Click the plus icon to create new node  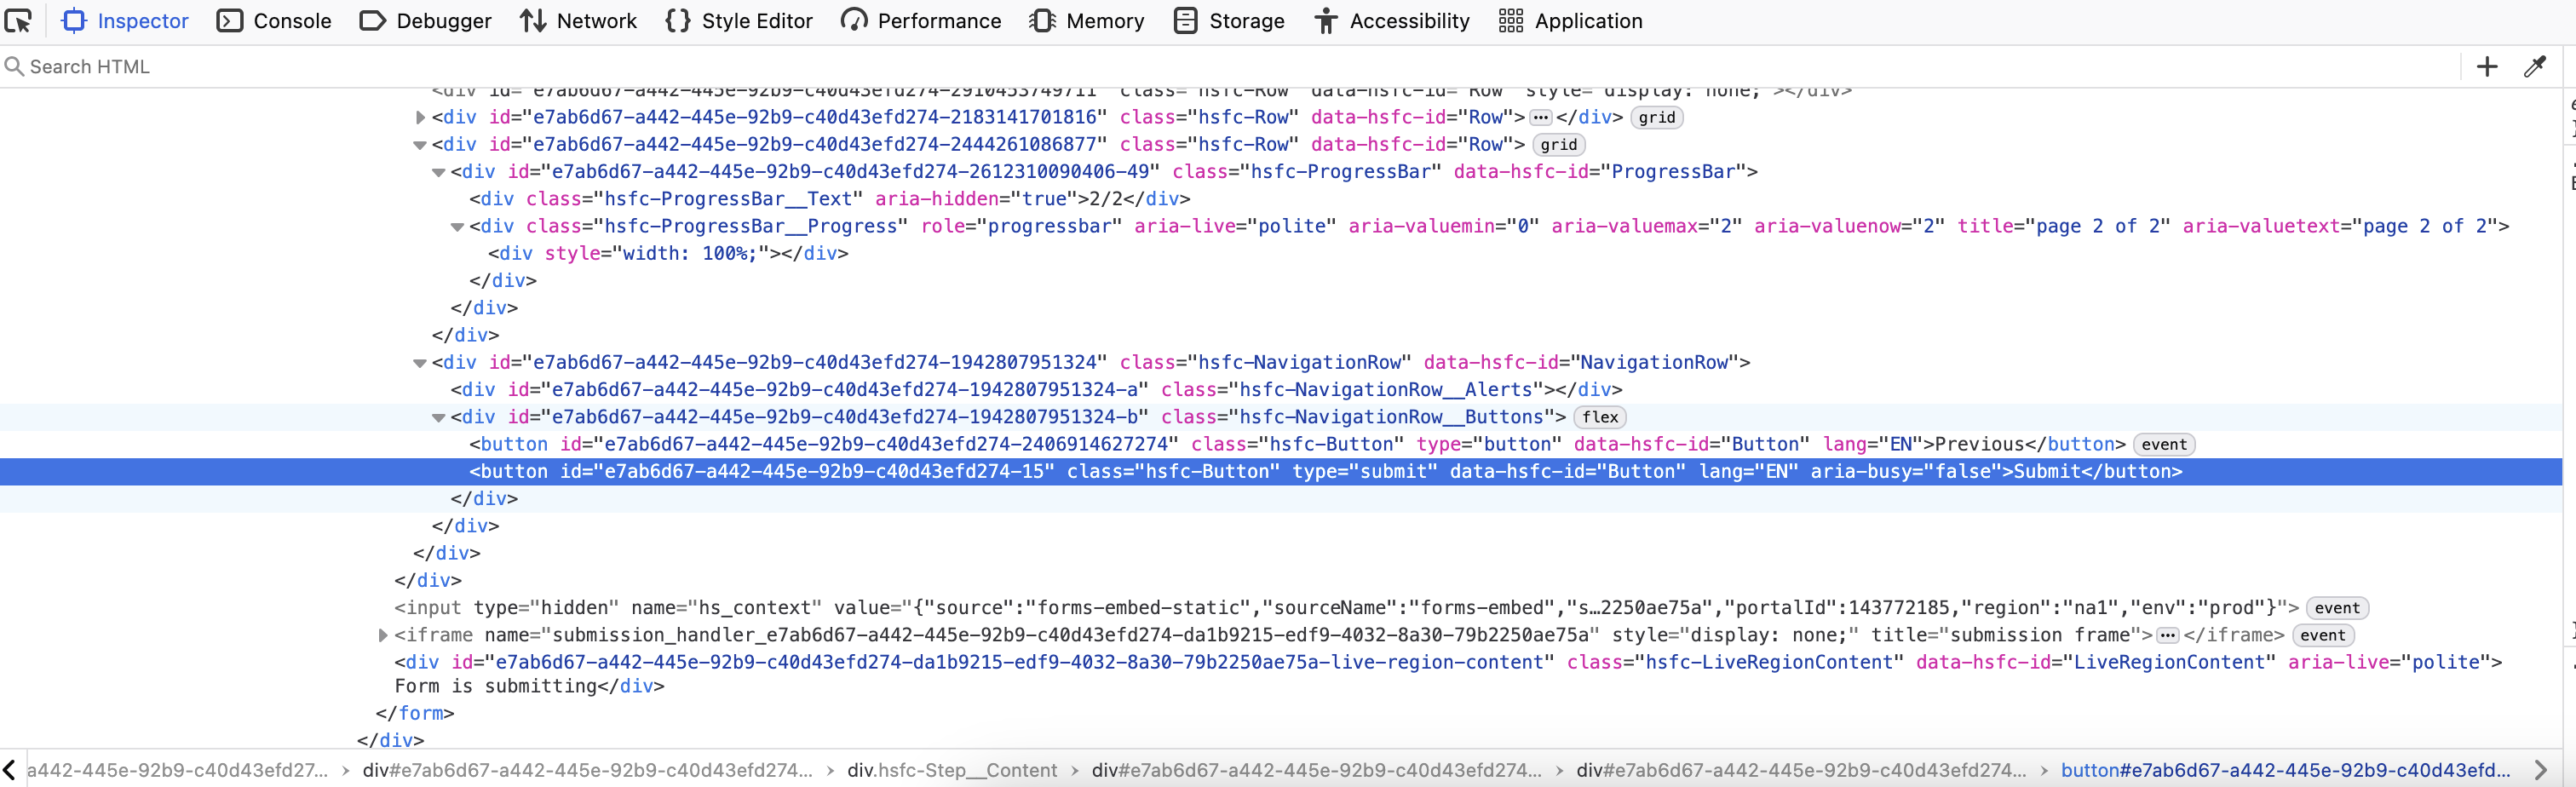coord(2486,67)
